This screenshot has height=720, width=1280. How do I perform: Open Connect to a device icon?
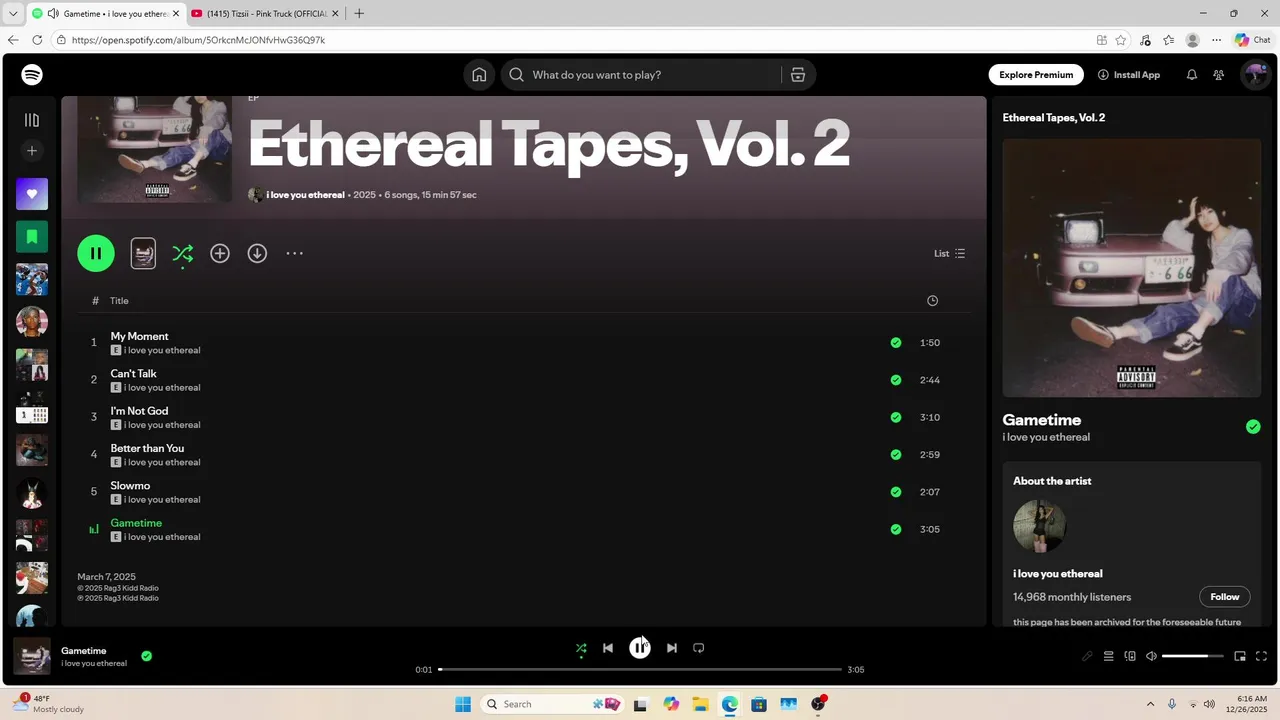[x=1130, y=656]
